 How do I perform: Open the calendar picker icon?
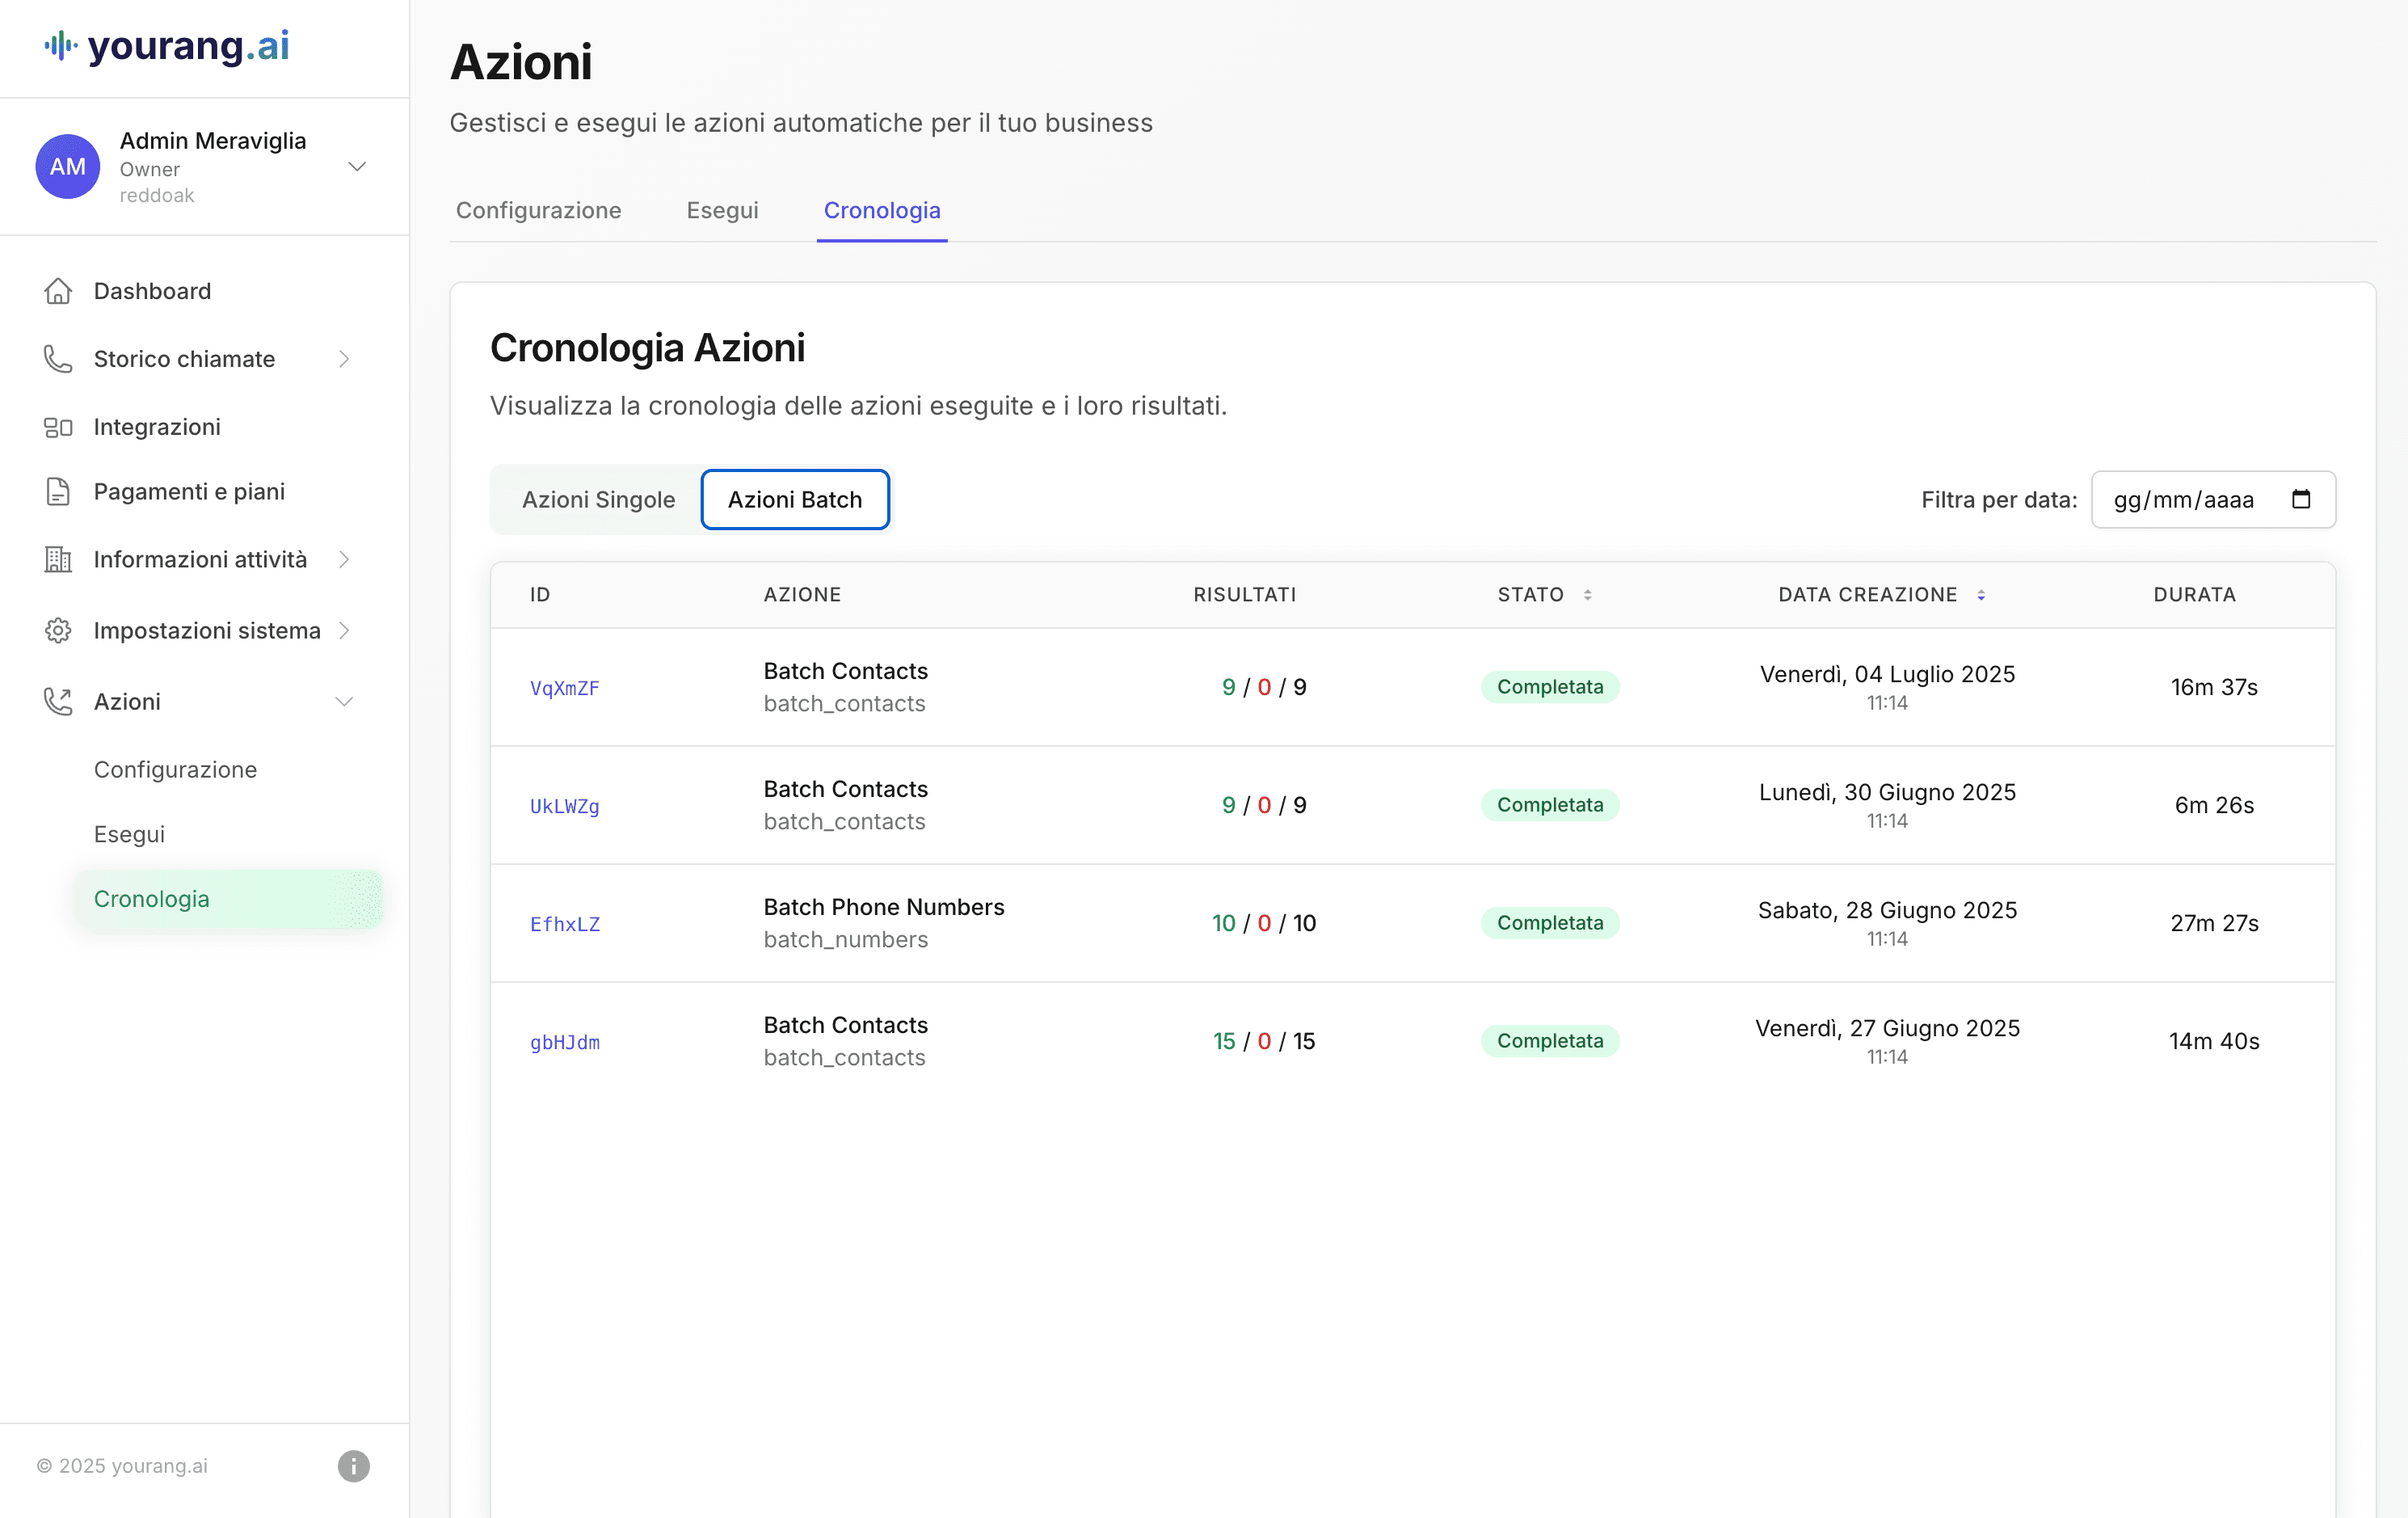tap(2300, 499)
